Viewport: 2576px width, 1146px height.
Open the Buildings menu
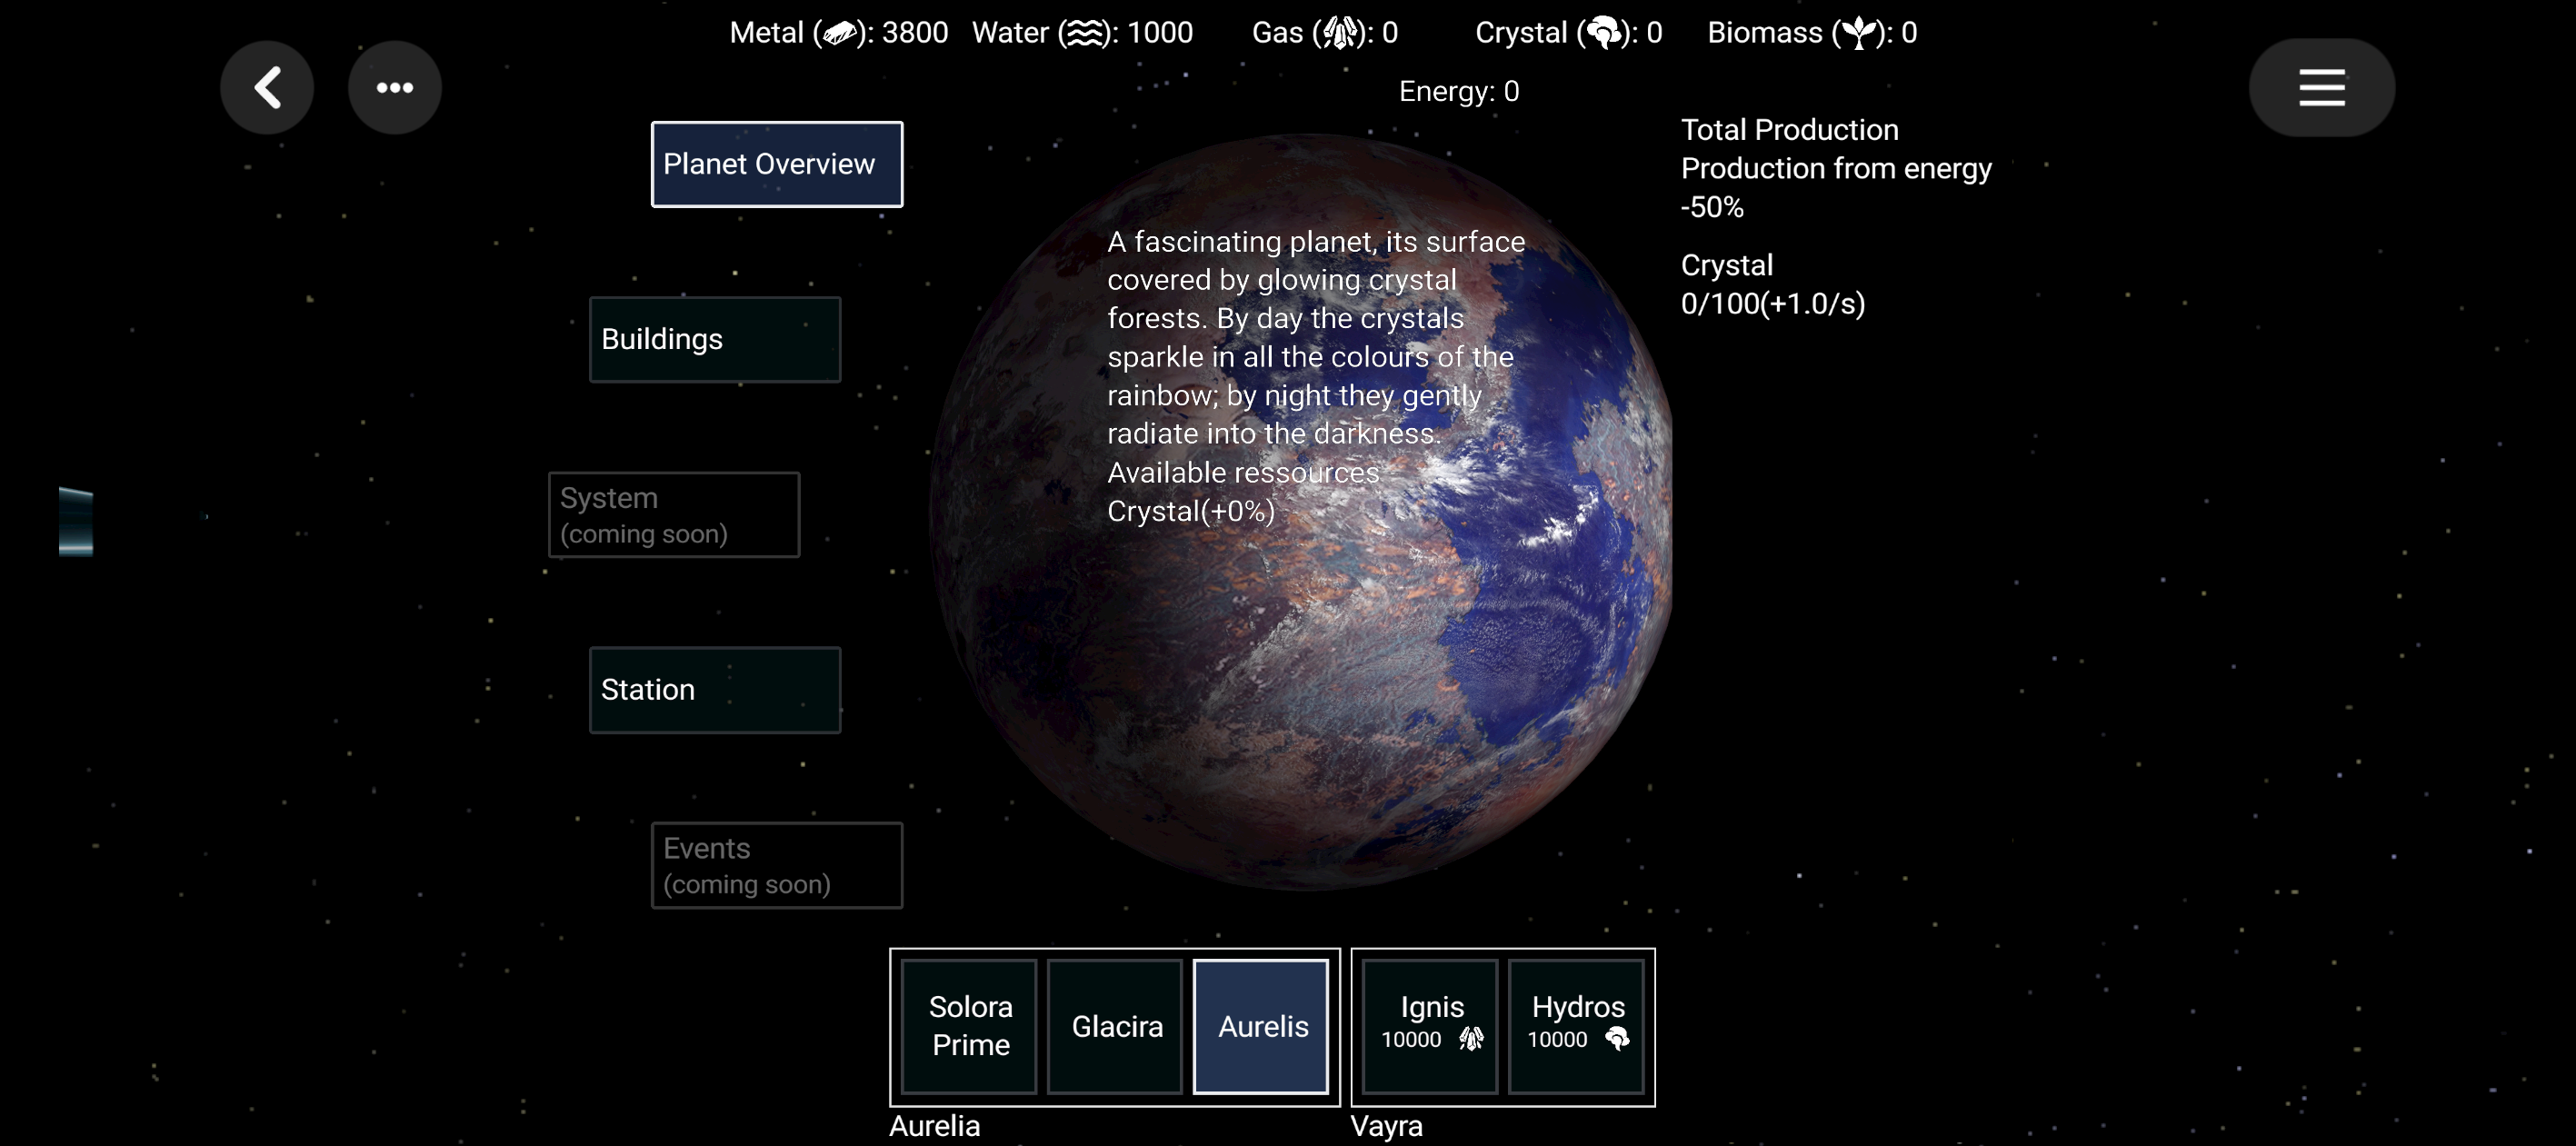714,339
